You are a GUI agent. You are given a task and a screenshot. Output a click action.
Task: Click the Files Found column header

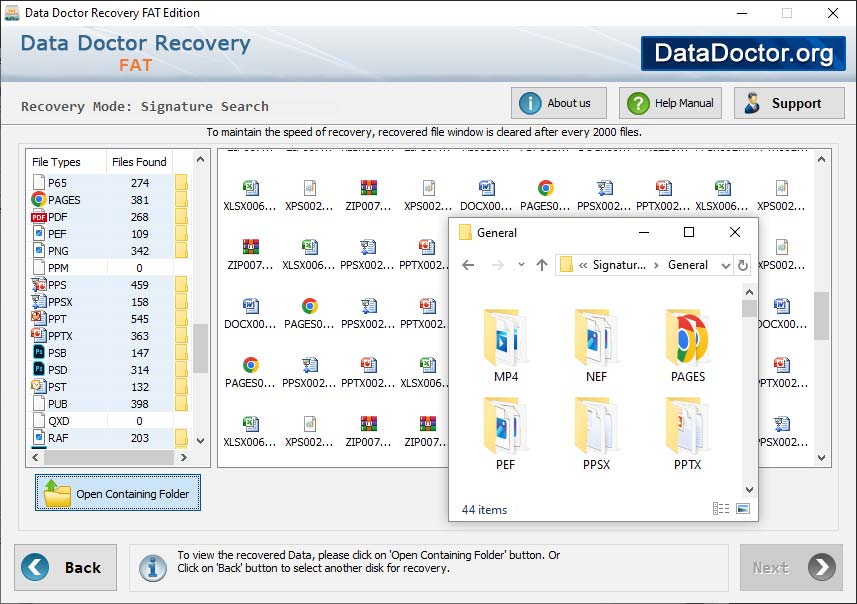pyautogui.click(x=139, y=162)
